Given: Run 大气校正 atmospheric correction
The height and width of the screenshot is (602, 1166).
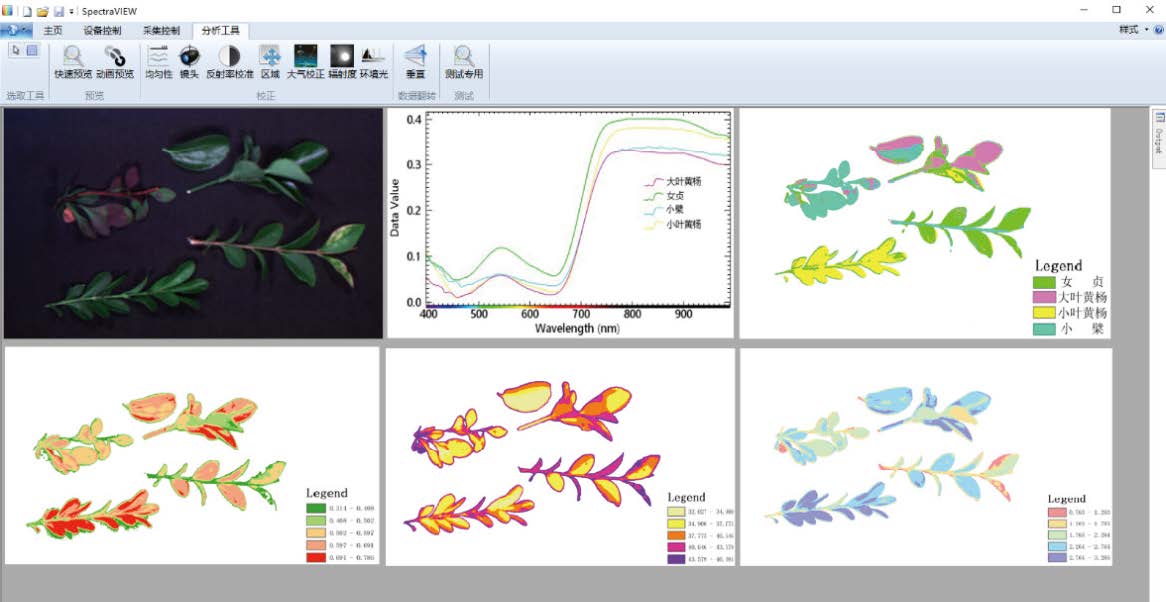Looking at the screenshot, I should [x=305, y=58].
